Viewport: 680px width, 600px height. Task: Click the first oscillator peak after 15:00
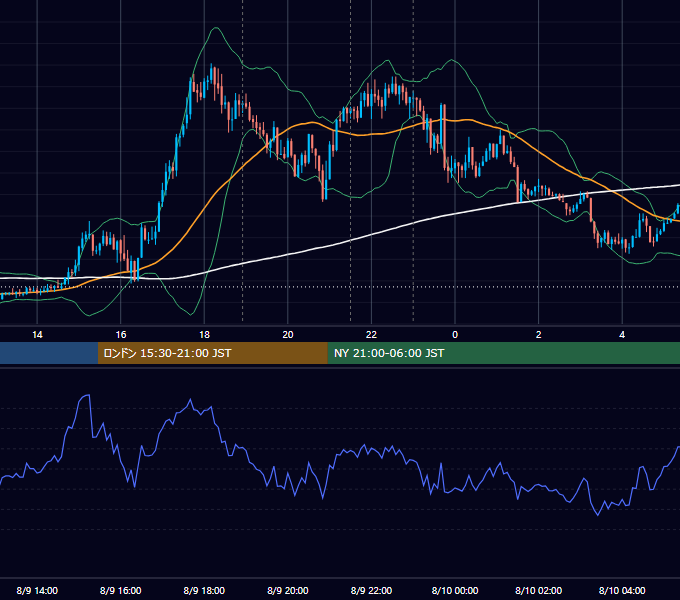tap(87, 395)
